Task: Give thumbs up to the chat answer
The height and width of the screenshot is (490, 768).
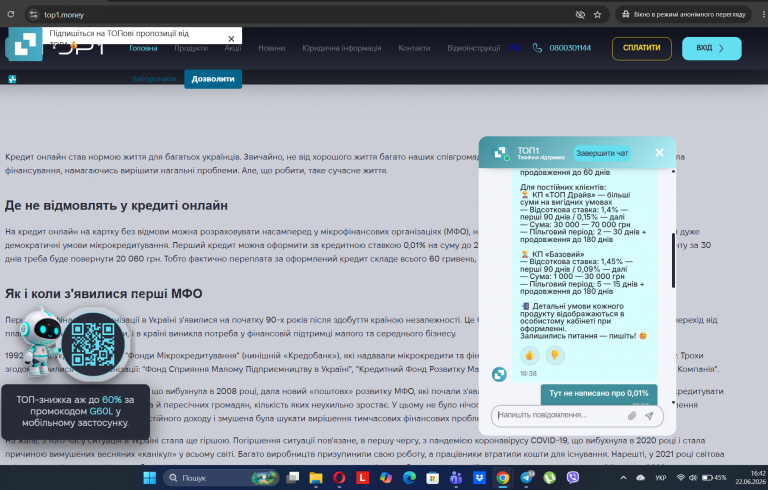Action: tap(529, 355)
